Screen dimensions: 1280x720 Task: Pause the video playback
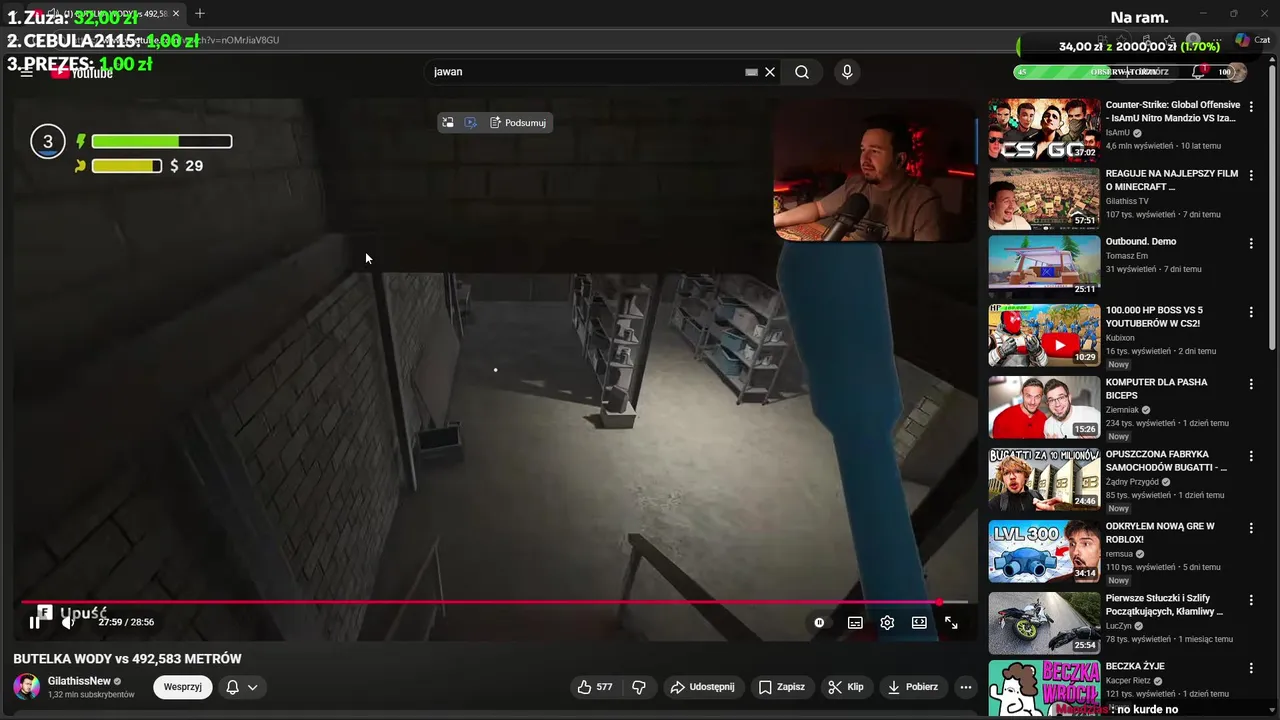pos(34,622)
